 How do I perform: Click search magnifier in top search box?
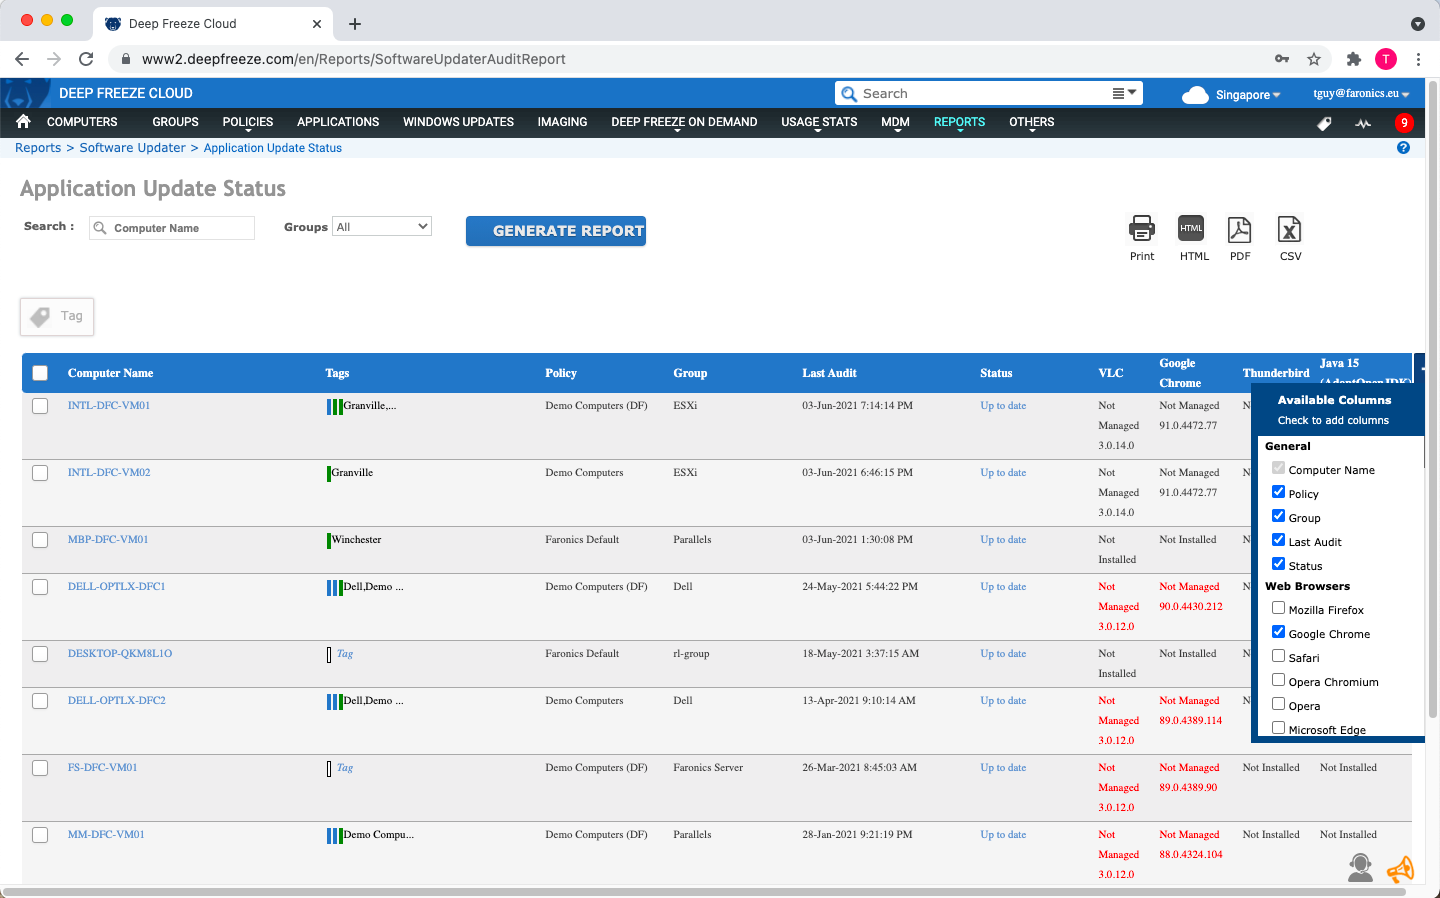pyautogui.click(x=849, y=94)
